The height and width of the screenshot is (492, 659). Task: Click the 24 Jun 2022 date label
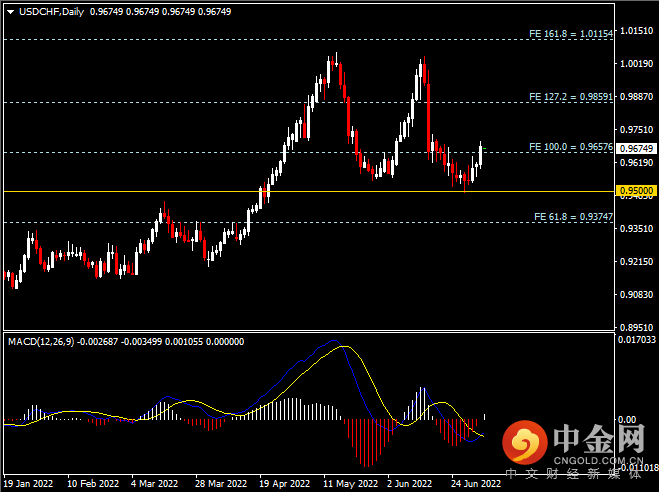pos(476,484)
